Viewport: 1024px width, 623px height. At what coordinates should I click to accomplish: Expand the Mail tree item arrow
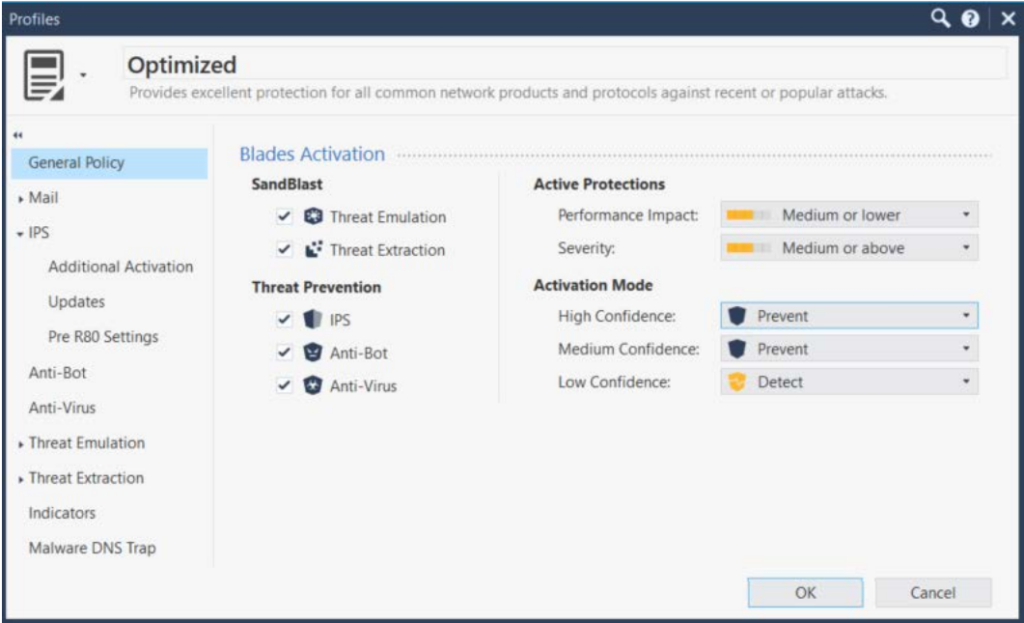pyautogui.click(x=21, y=199)
